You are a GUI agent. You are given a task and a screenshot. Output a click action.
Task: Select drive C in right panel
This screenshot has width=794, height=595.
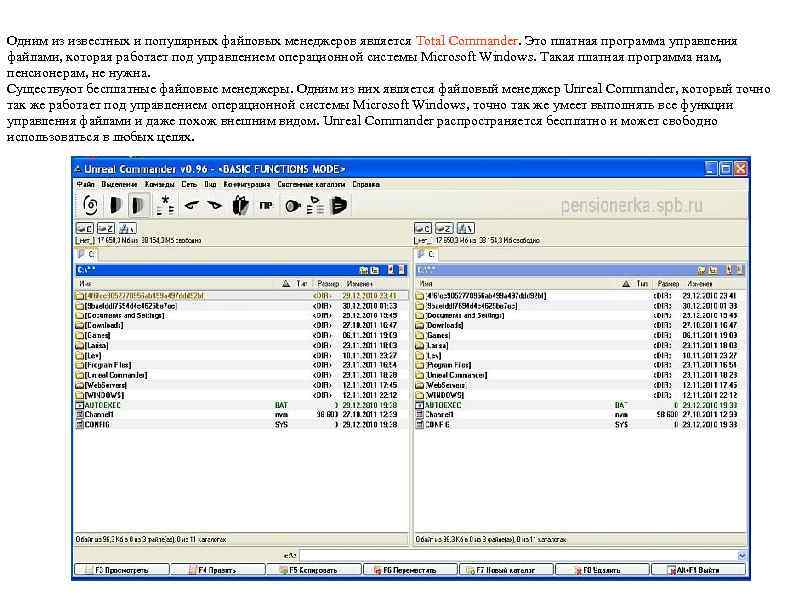(x=423, y=228)
